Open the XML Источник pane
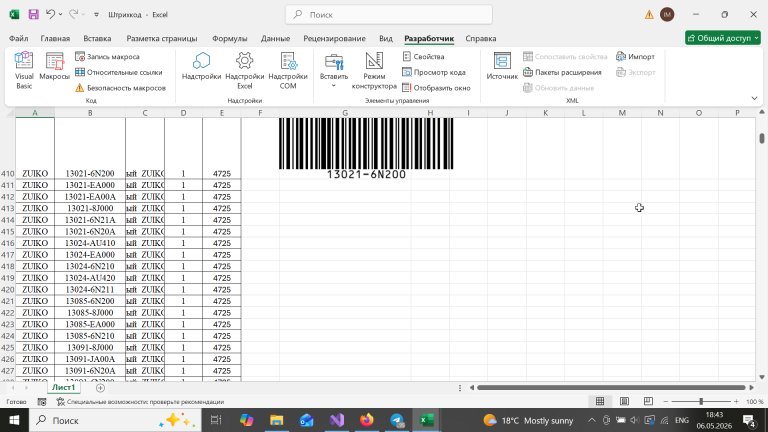 (502, 66)
